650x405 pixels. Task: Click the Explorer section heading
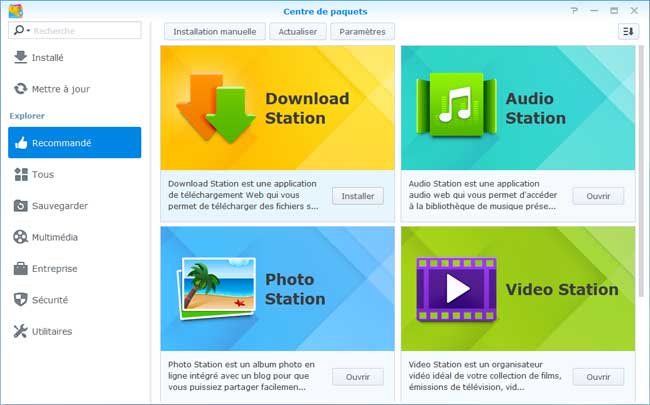point(27,116)
